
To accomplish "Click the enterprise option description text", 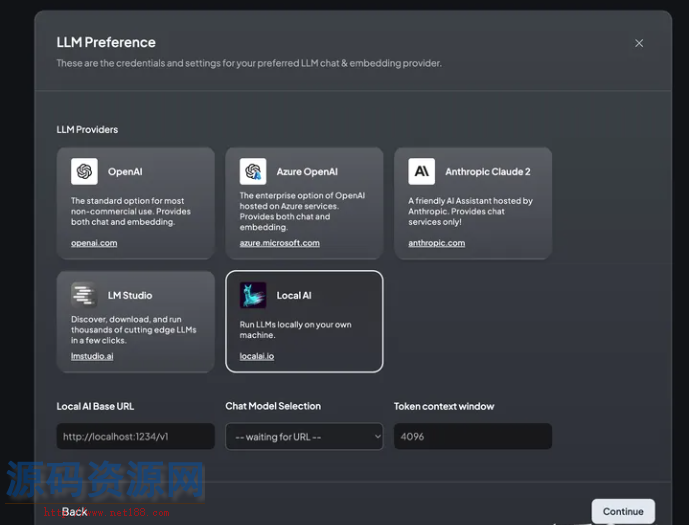I will (302, 211).
